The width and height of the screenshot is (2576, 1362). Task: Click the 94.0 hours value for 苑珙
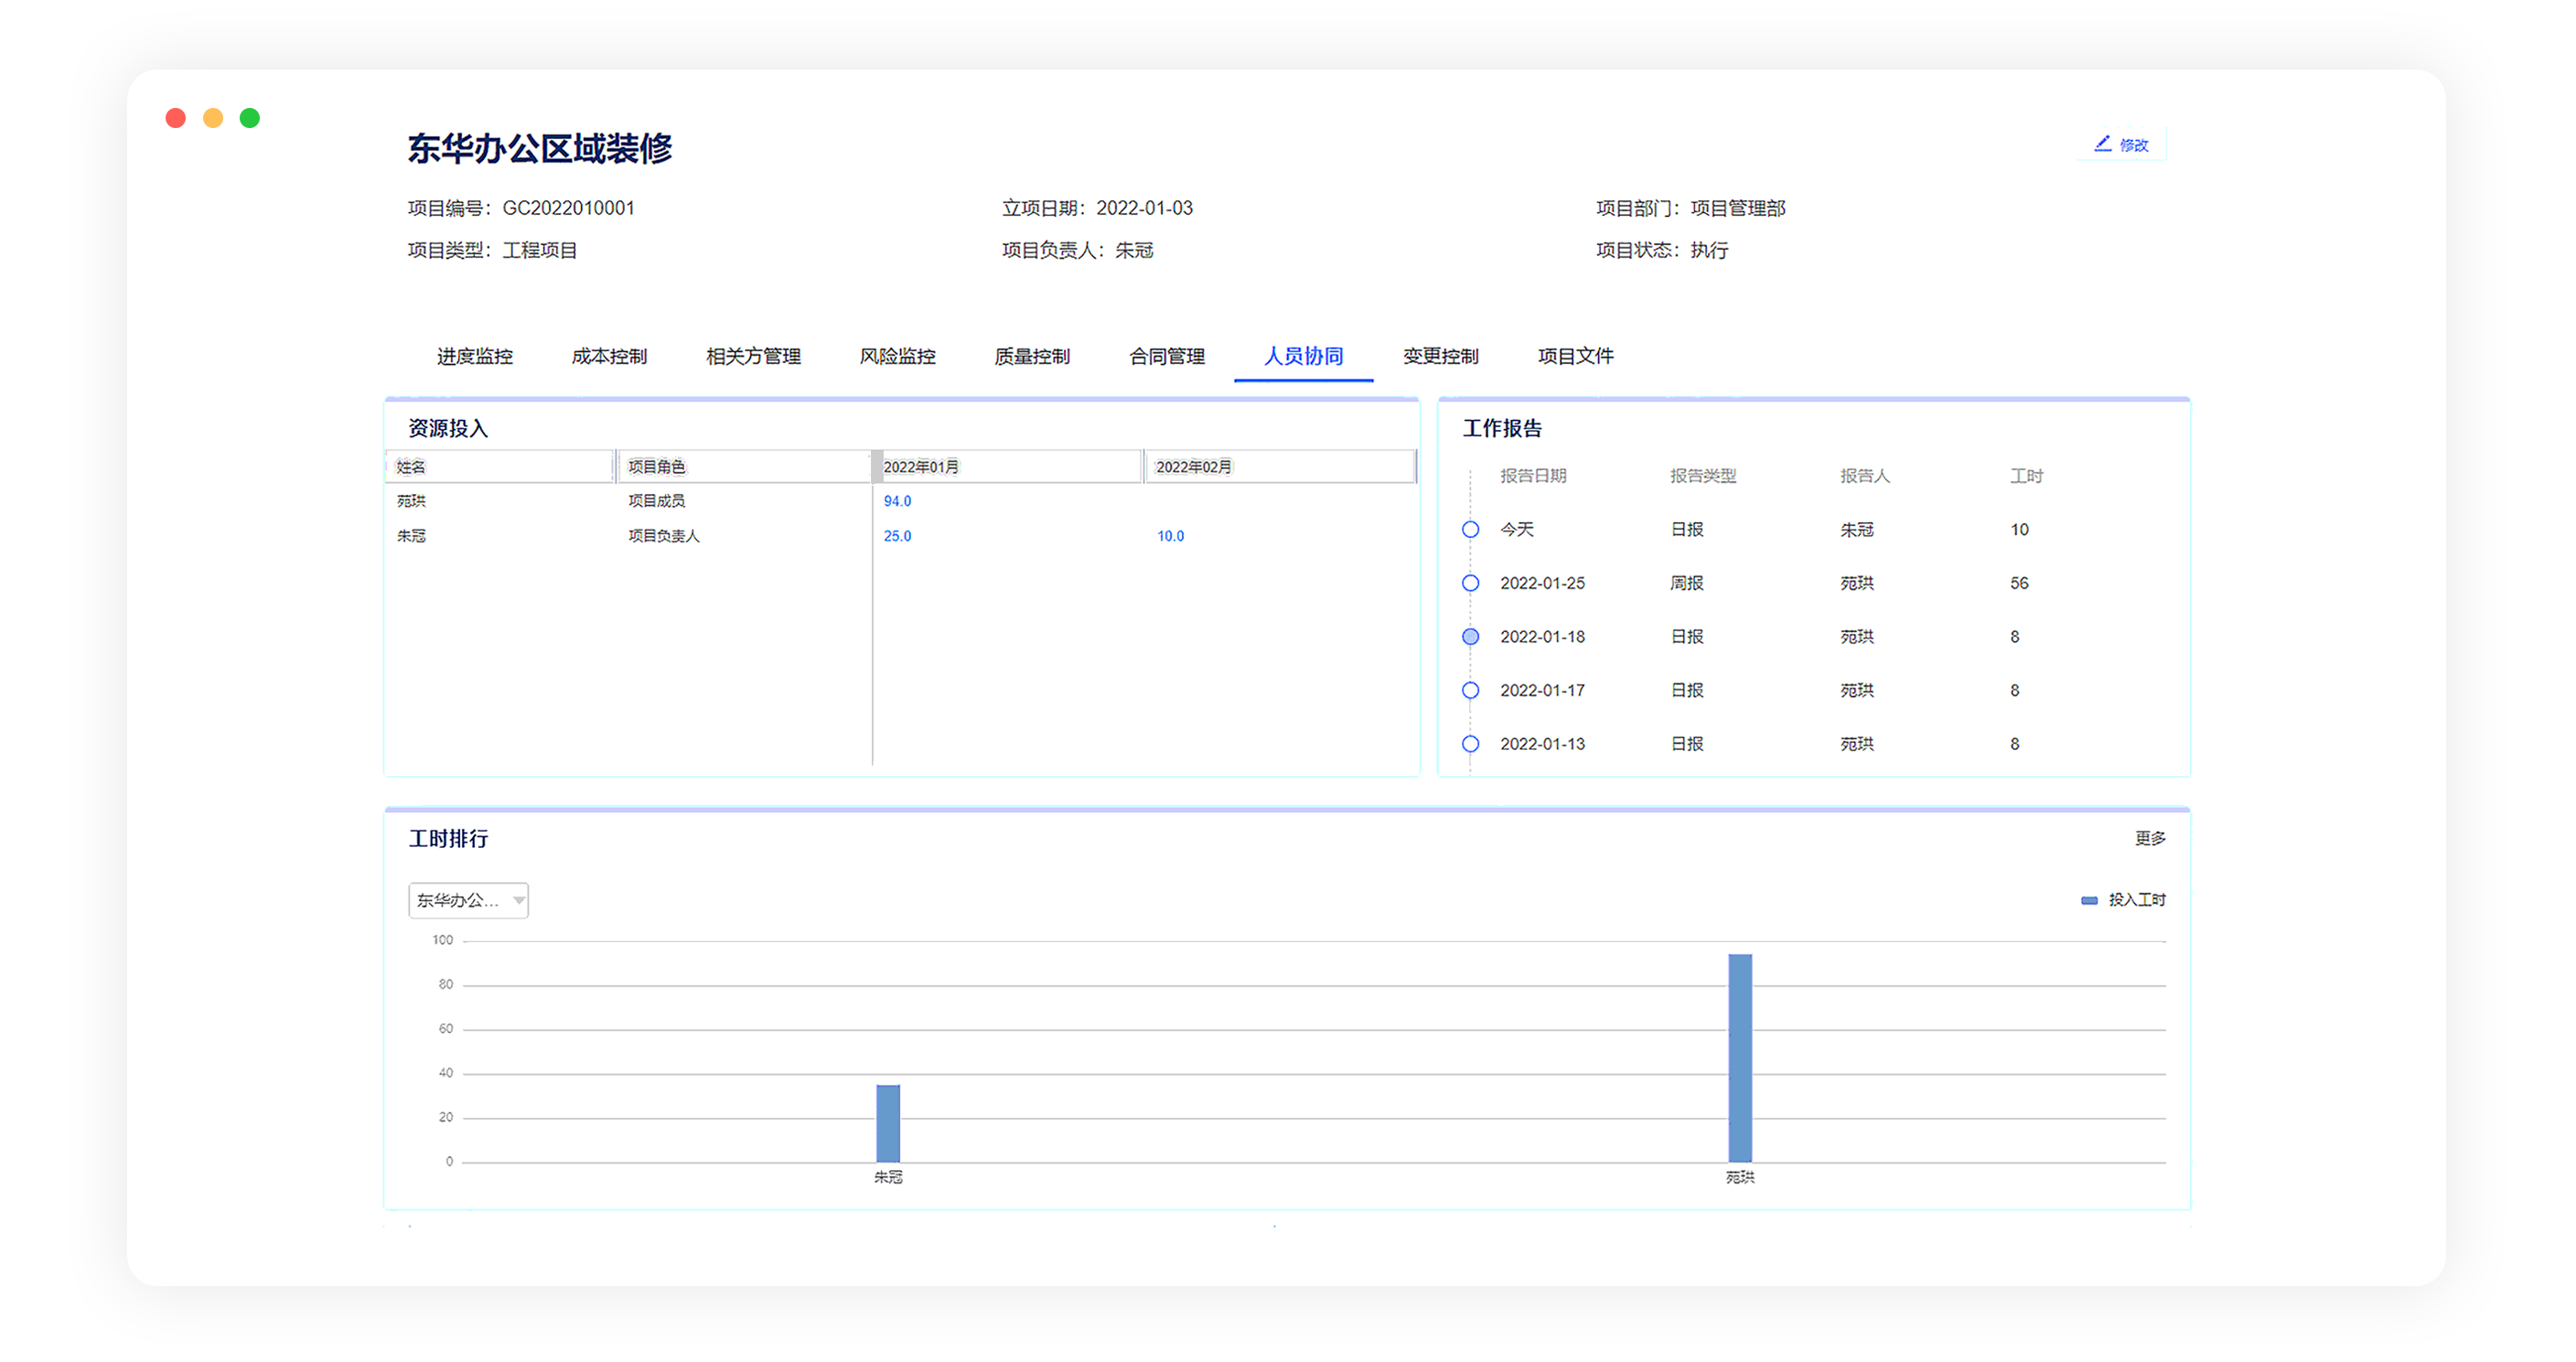pos(897,501)
